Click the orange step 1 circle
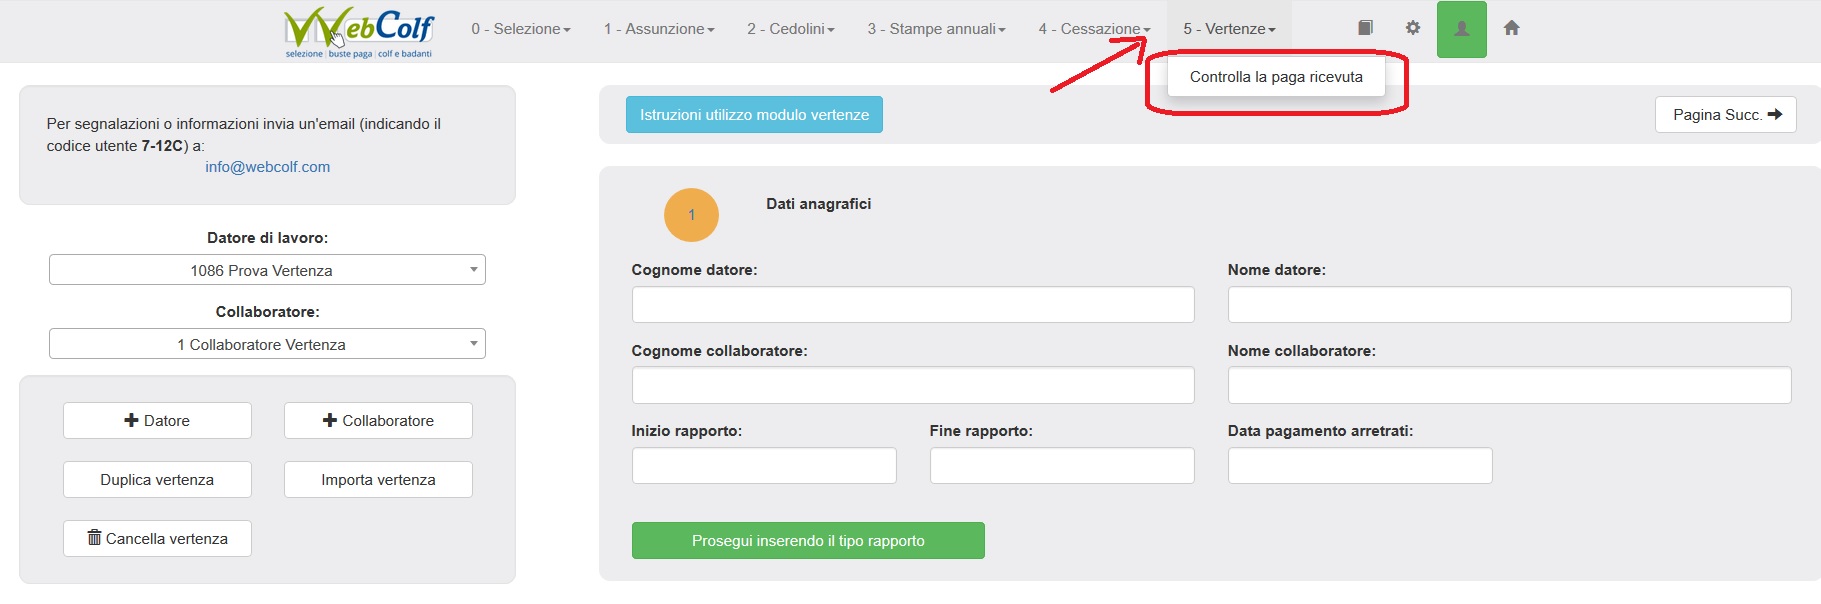This screenshot has width=1821, height=604. pyautogui.click(x=691, y=215)
